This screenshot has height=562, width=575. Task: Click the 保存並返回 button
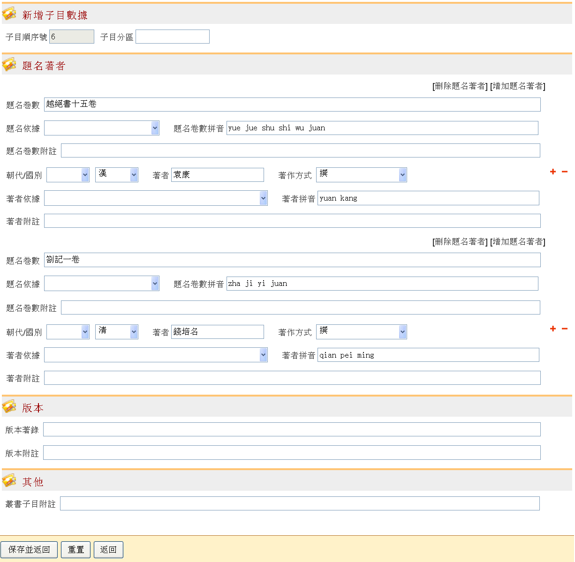[x=29, y=550]
